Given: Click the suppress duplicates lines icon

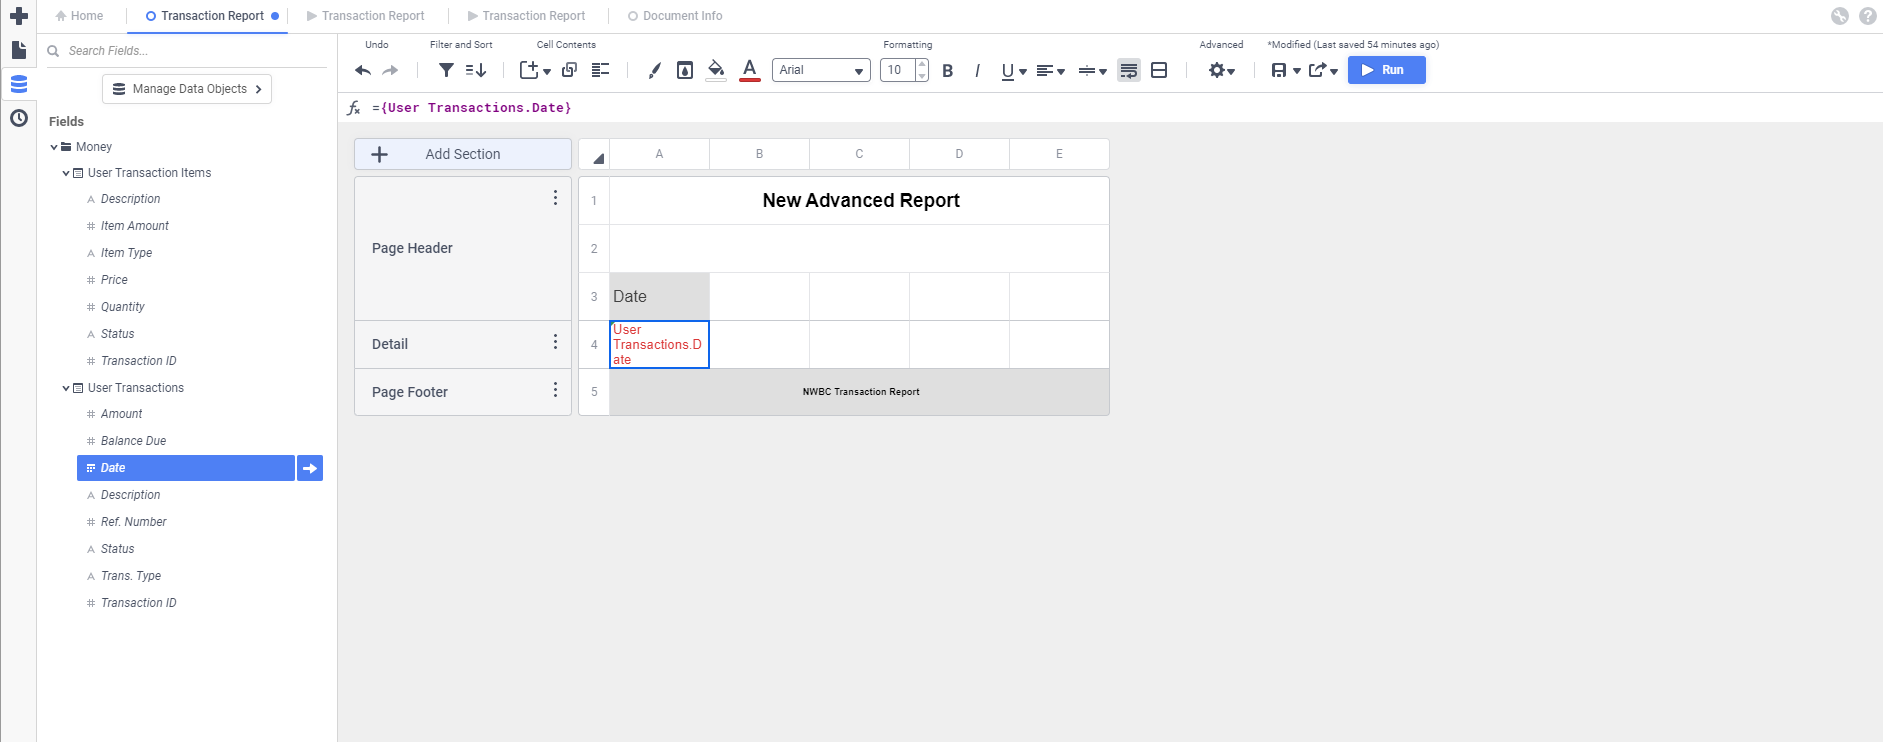Looking at the screenshot, I should click(600, 70).
